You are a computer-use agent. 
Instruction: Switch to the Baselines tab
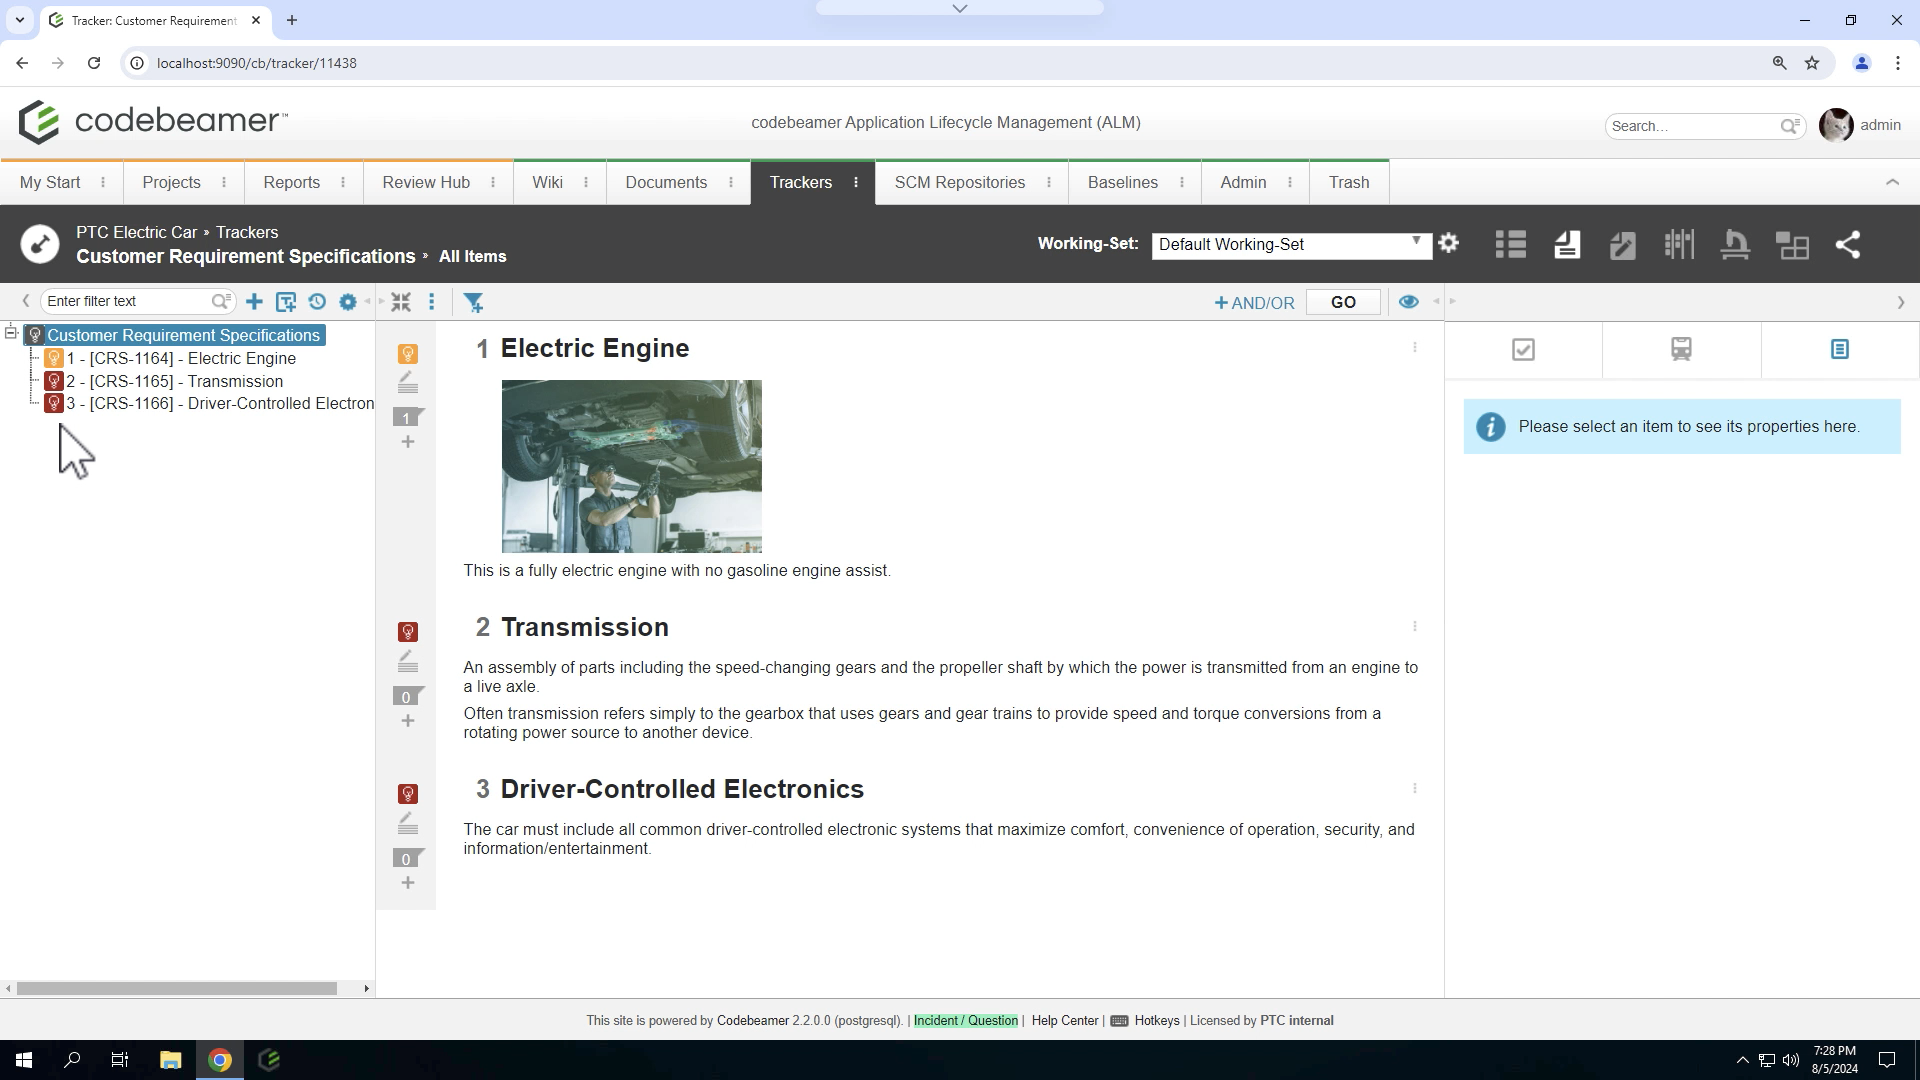tap(1123, 182)
